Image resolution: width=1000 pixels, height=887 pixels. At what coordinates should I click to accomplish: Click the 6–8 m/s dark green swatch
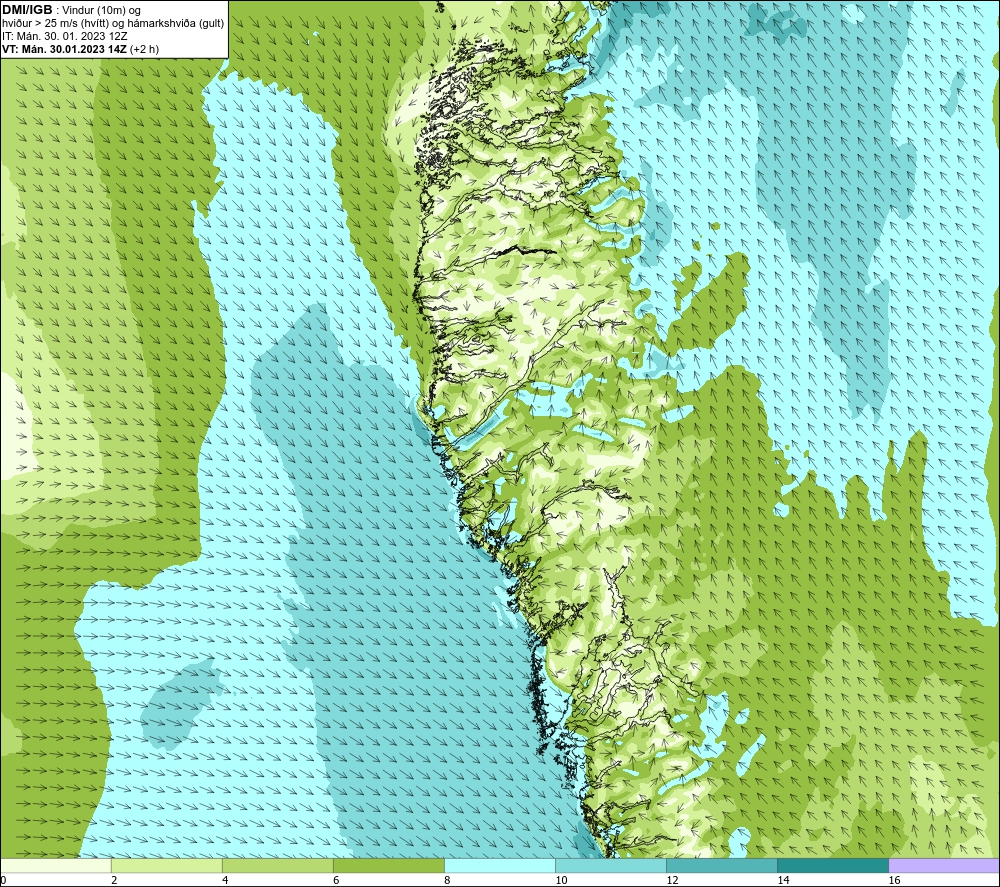389,865
